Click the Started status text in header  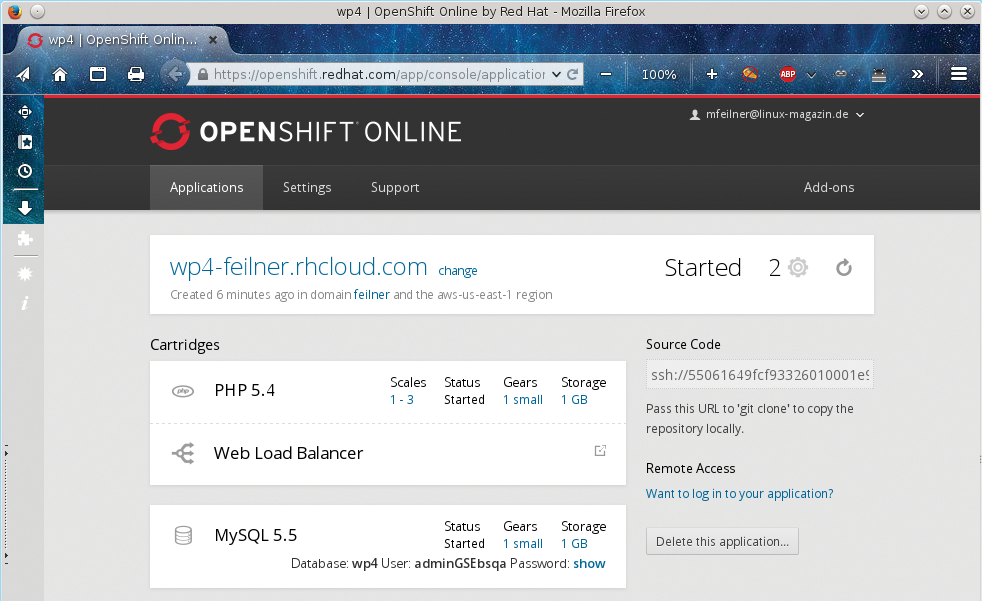pos(703,268)
